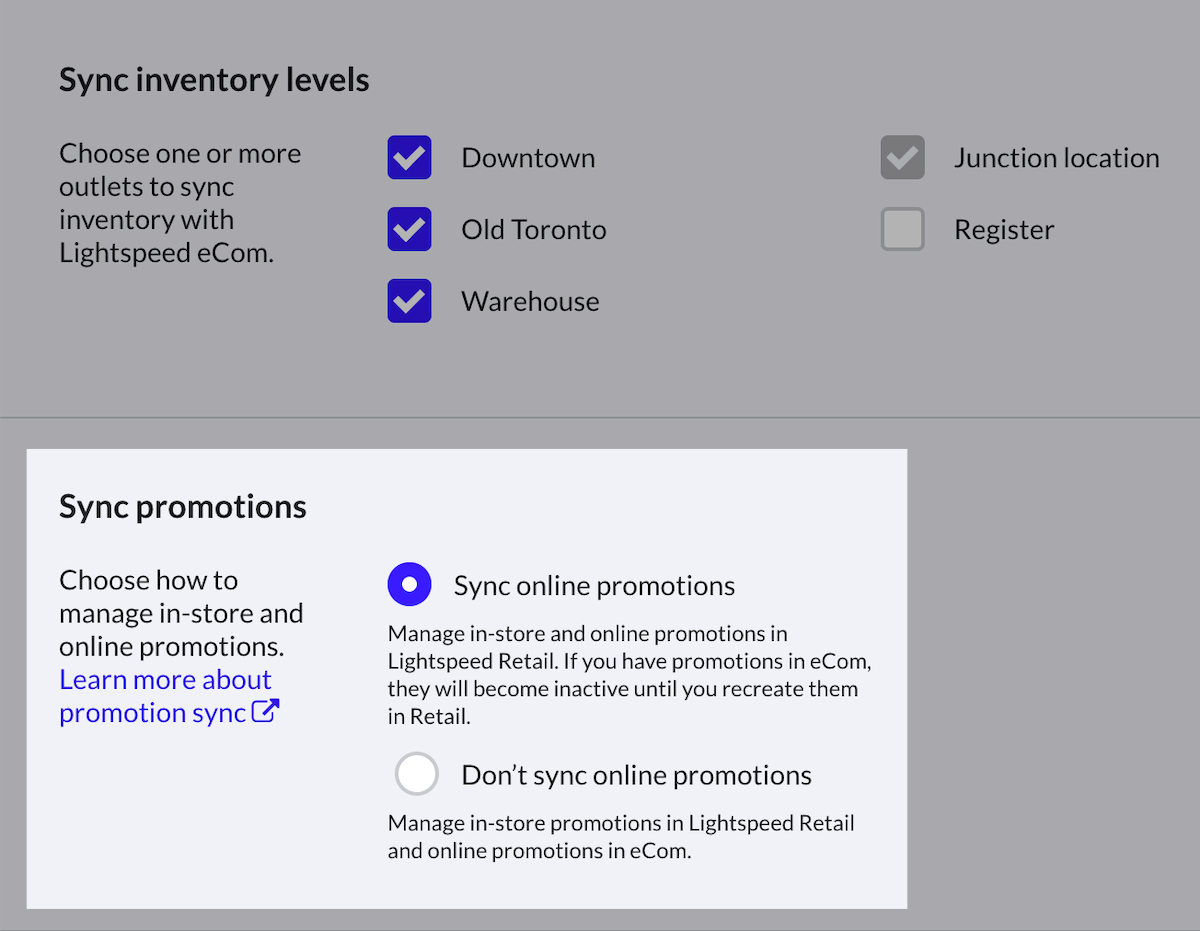
Task: Uncheck the Downtown outlet checkbox
Action: (x=409, y=158)
